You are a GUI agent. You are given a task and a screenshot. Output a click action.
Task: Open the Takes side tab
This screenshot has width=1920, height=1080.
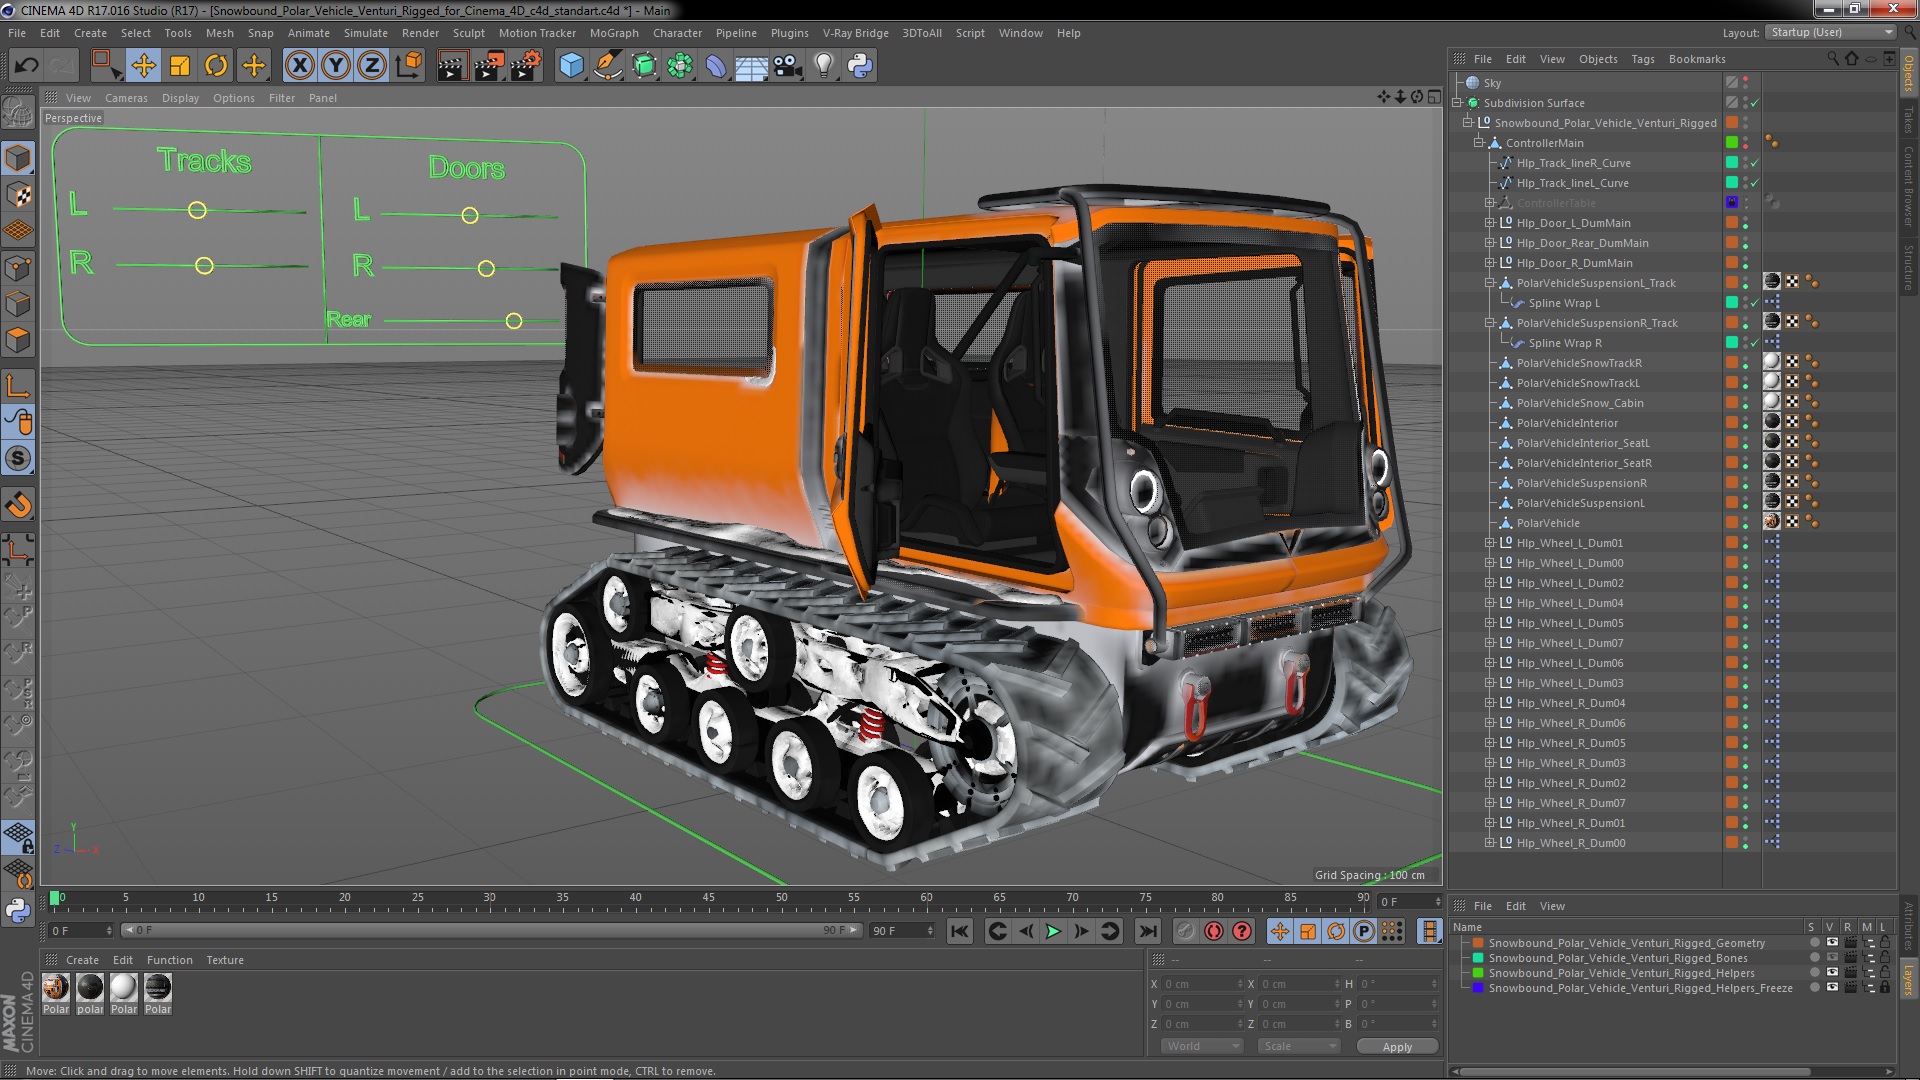tap(1908, 119)
